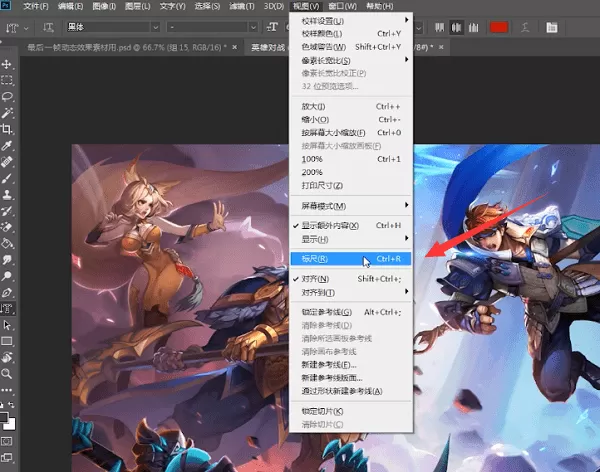Open the 滤镜(T) menu
The width and height of the screenshot is (600, 472).
(x=241, y=6)
